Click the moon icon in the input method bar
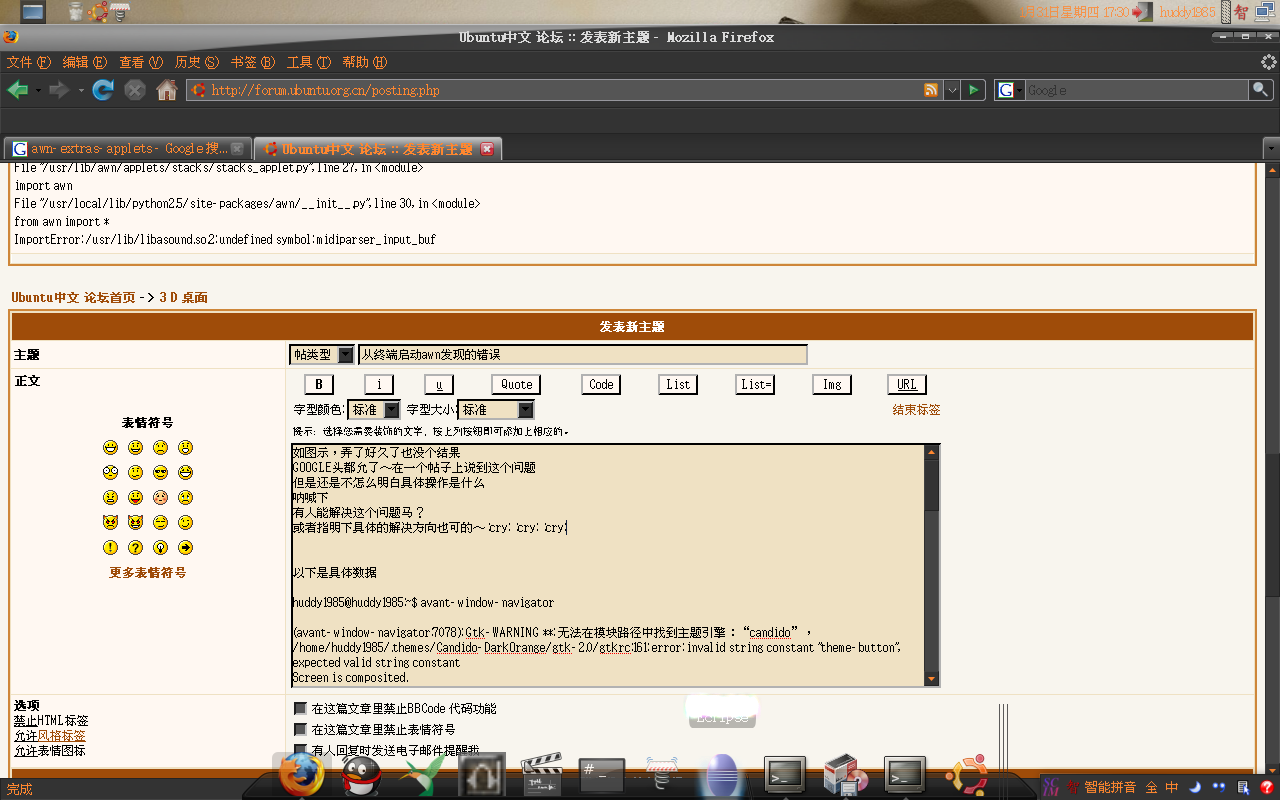Image resolution: width=1280 pixels, height=800 pixels. pos(1194,788)
